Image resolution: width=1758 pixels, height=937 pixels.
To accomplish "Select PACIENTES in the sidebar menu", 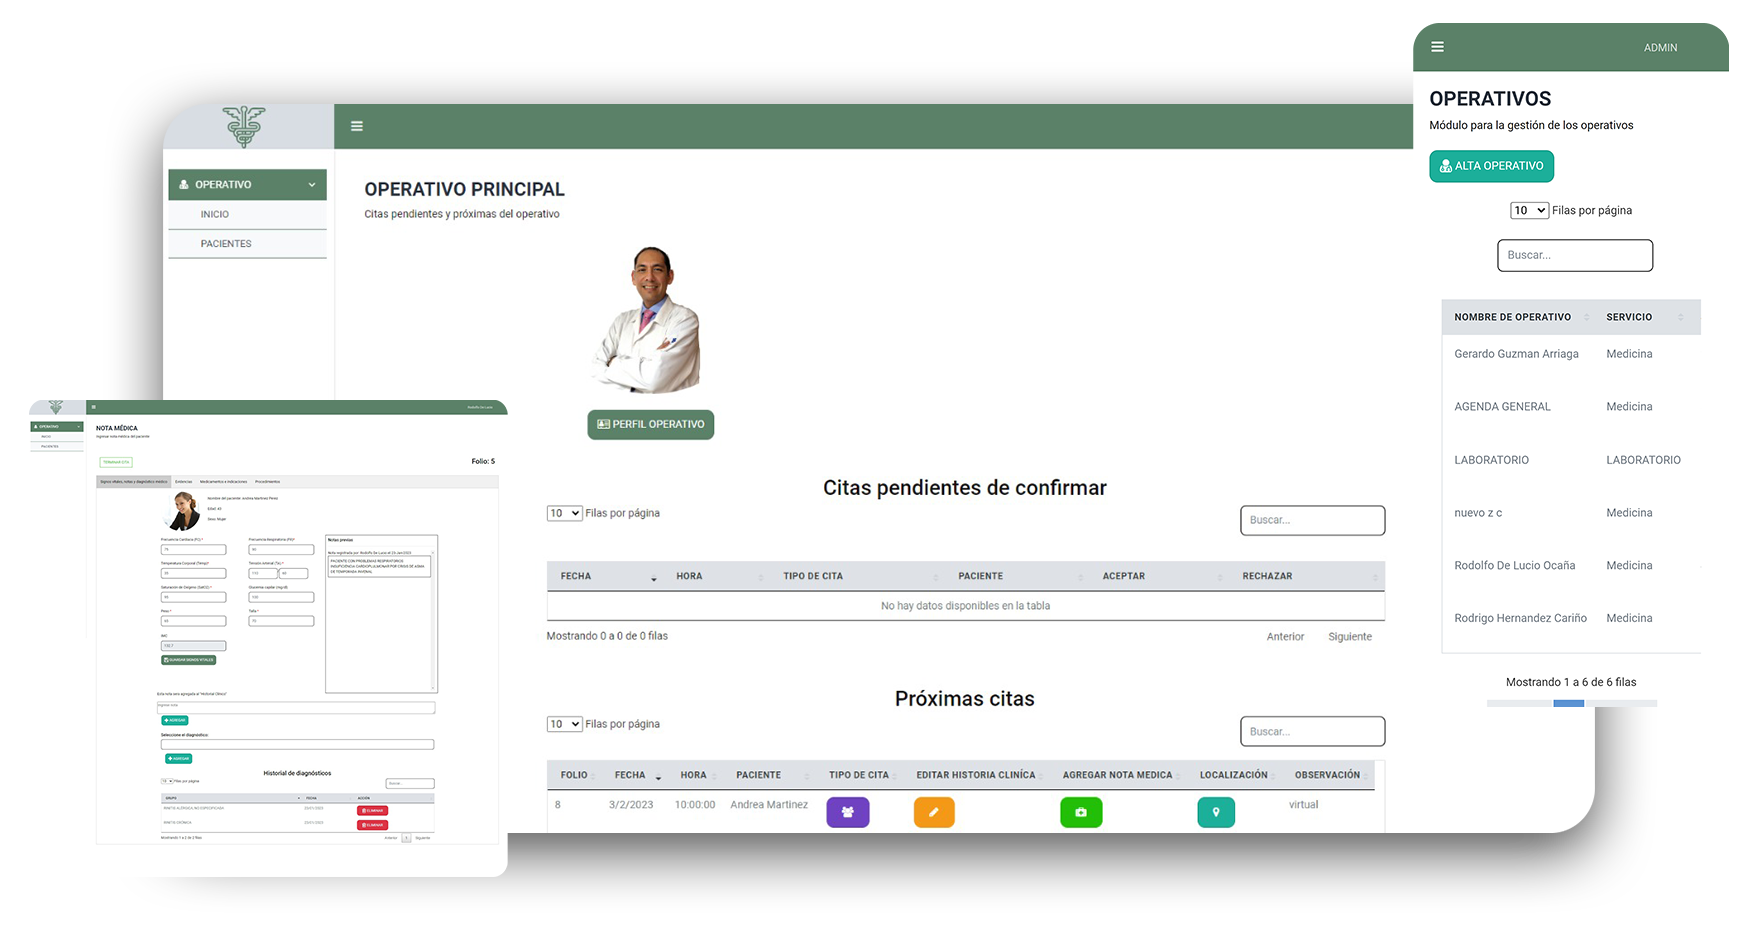I will [x=226, y=244].
